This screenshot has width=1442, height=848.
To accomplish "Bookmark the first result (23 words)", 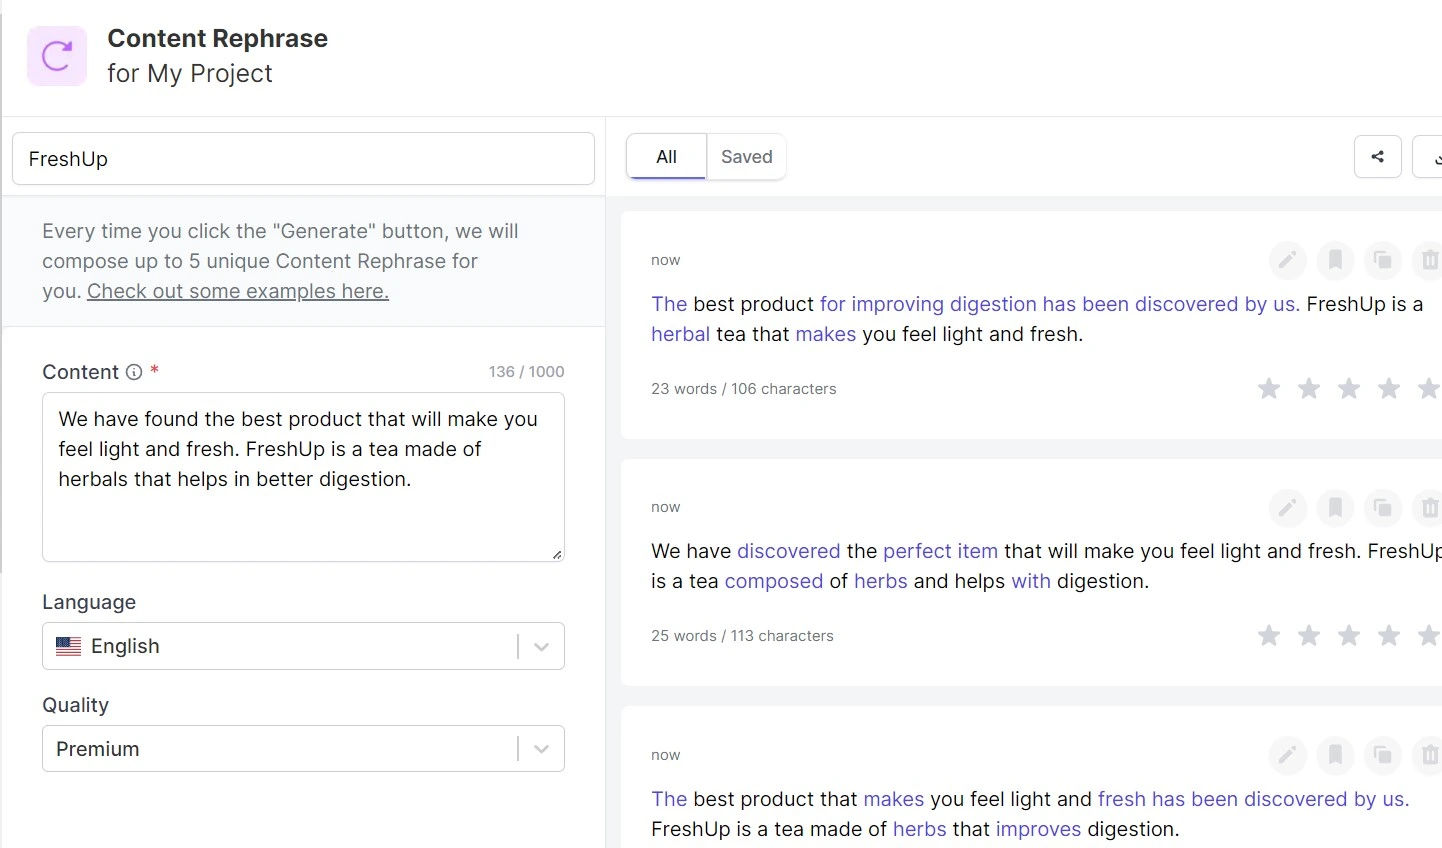I will [x=1335, y=261].
